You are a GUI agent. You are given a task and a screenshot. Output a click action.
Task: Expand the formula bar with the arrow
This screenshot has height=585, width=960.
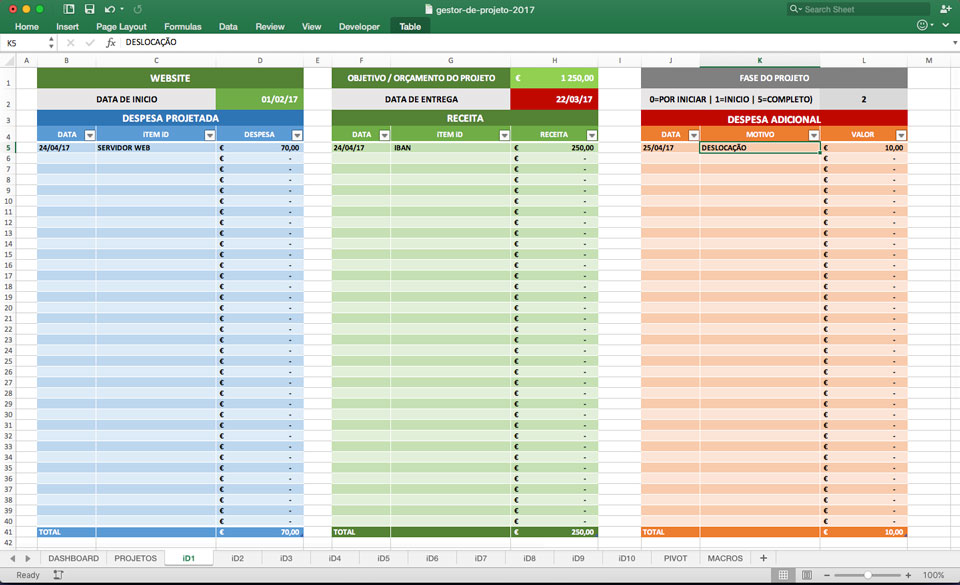tap(954, 42)
